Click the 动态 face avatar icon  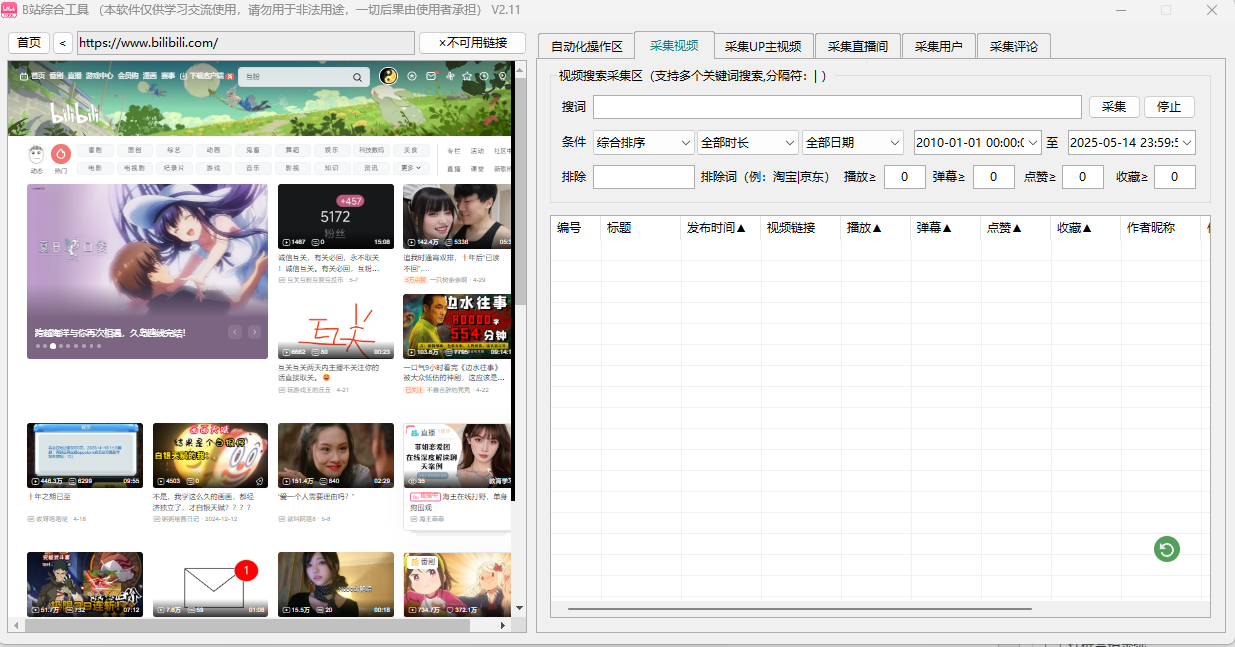coord(36,154)
